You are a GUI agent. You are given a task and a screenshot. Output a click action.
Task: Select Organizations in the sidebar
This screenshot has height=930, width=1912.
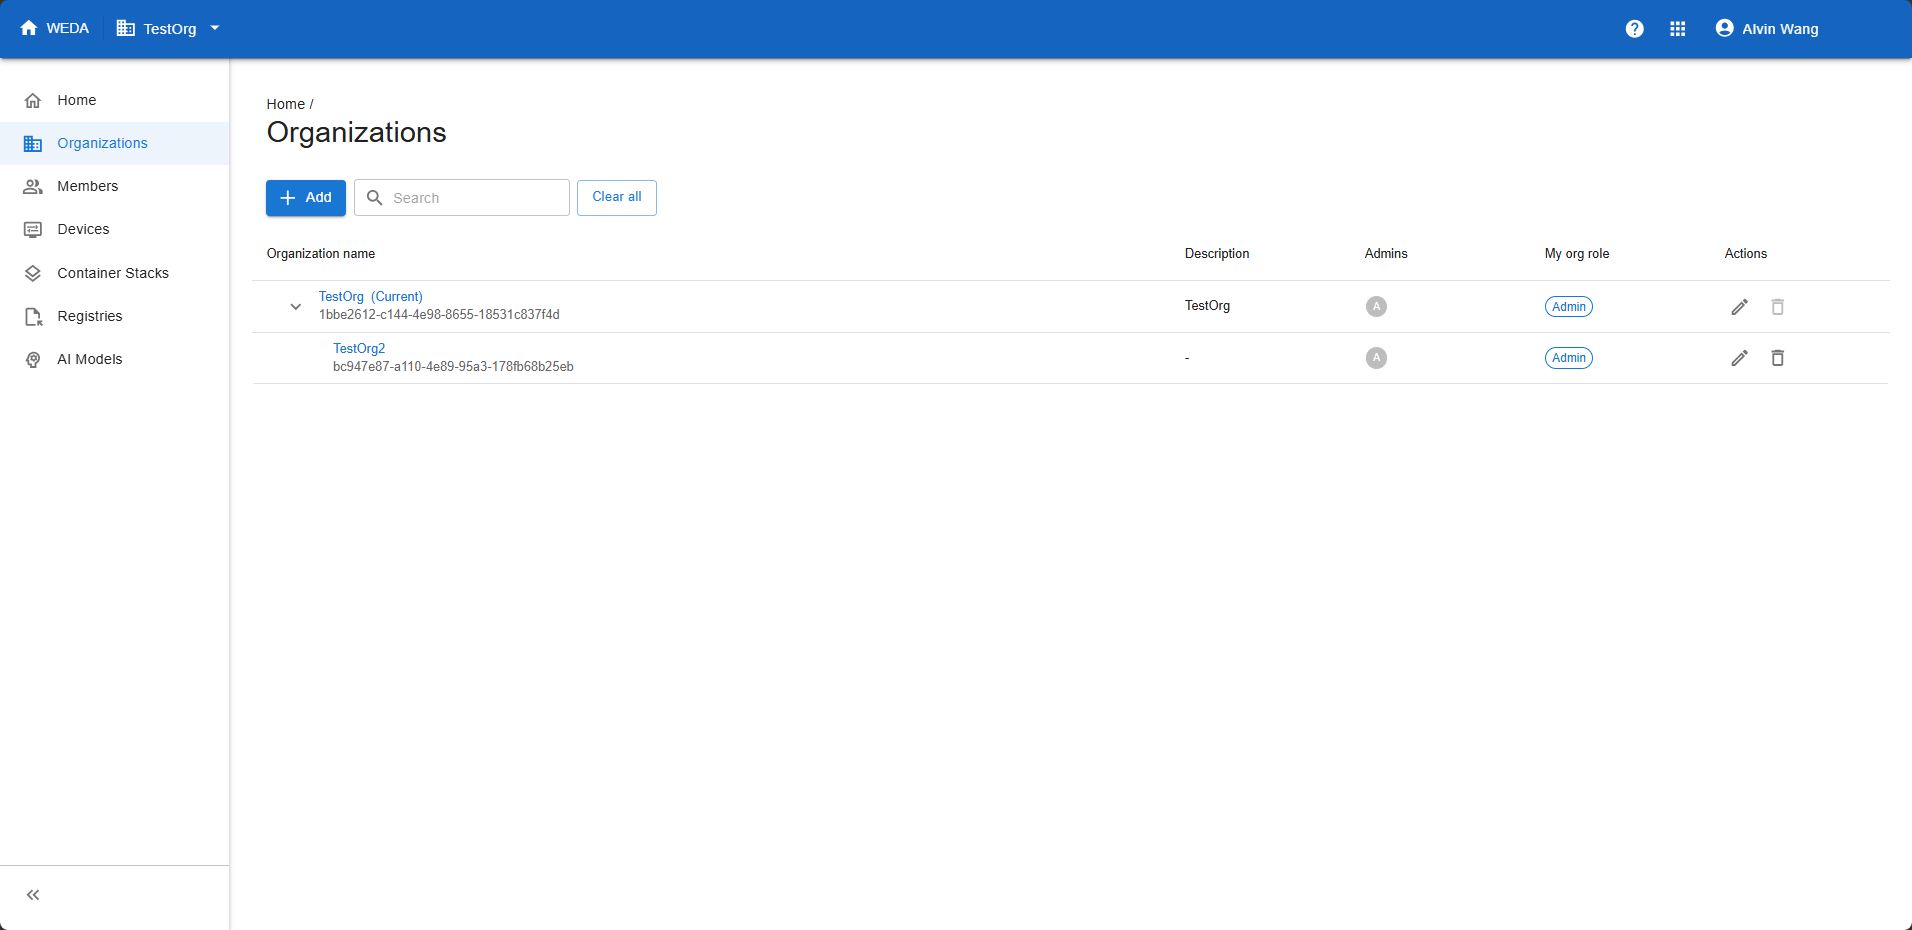(115, 143)
